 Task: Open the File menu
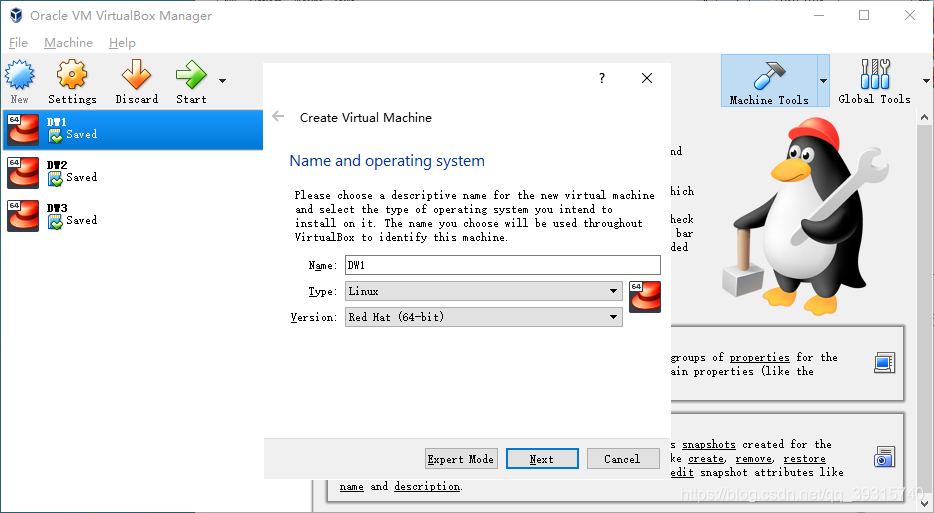[x=18, y=43]
